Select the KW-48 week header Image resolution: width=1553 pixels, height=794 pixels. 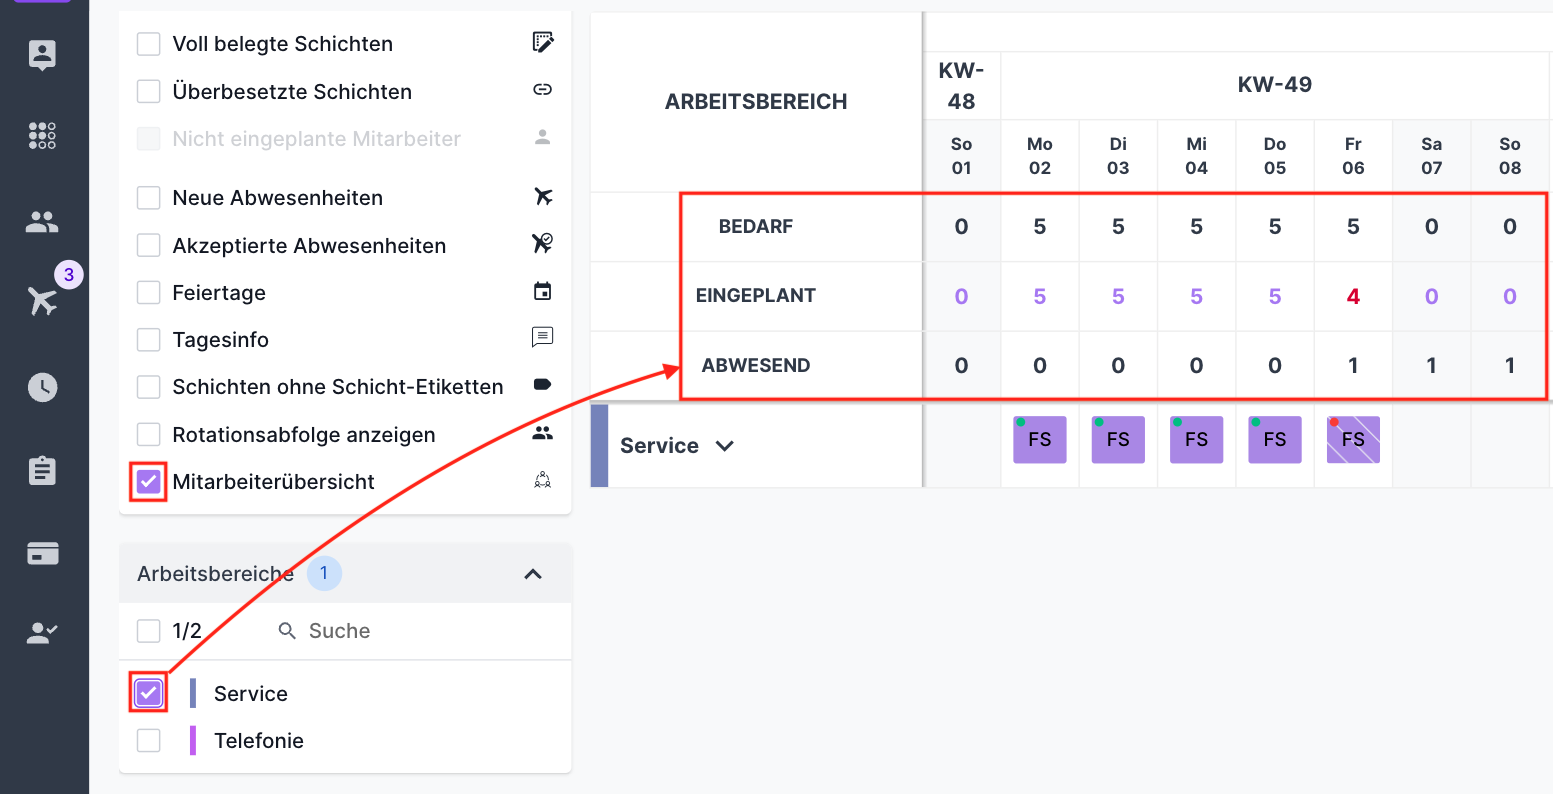[961, 85]
